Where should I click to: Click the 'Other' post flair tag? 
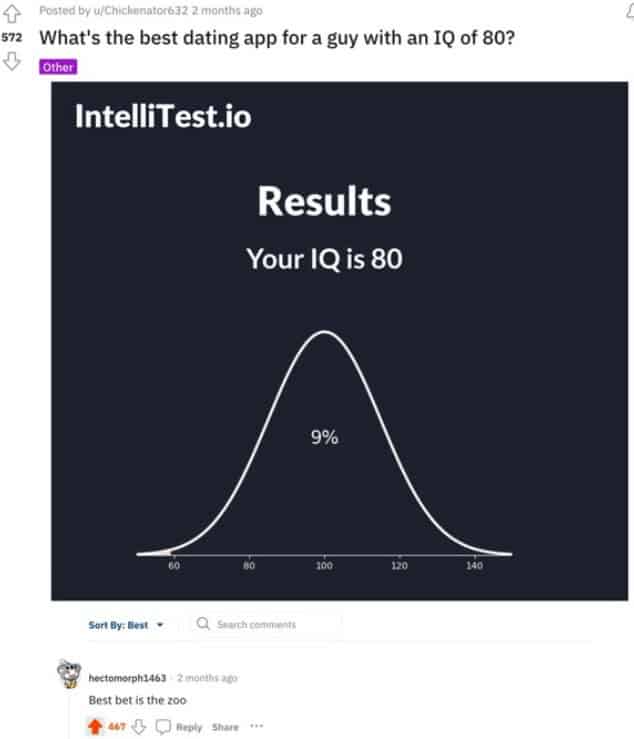[58, 67]
